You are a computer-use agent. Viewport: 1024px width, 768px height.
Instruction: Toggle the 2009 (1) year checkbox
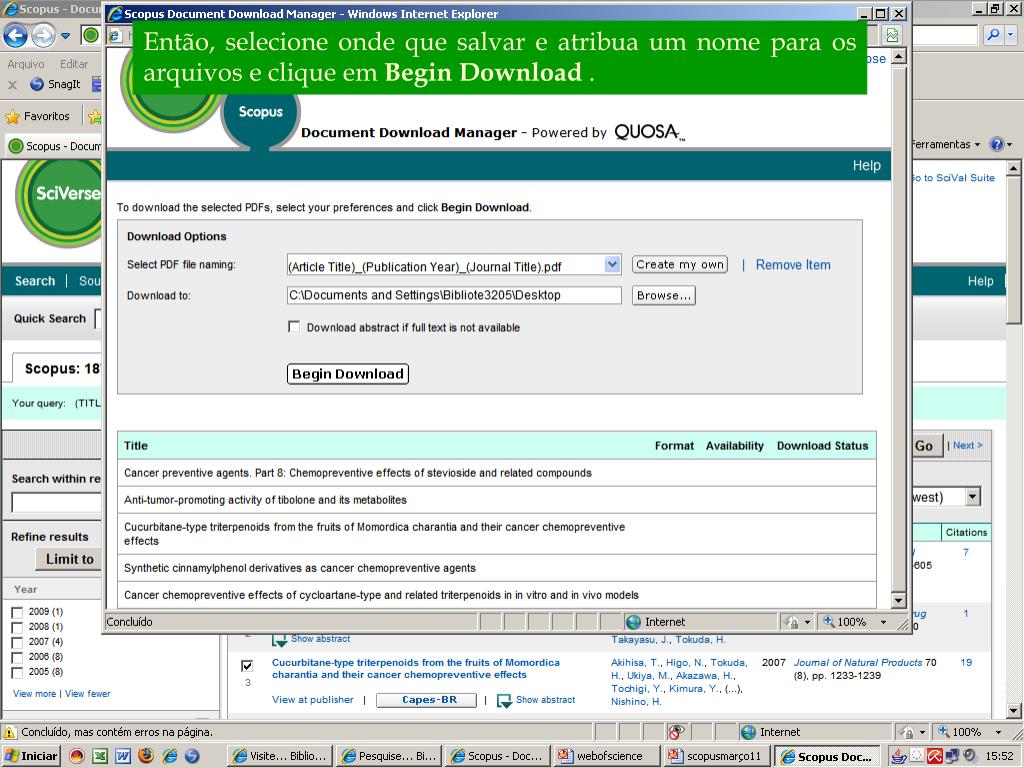click(18, 612)
